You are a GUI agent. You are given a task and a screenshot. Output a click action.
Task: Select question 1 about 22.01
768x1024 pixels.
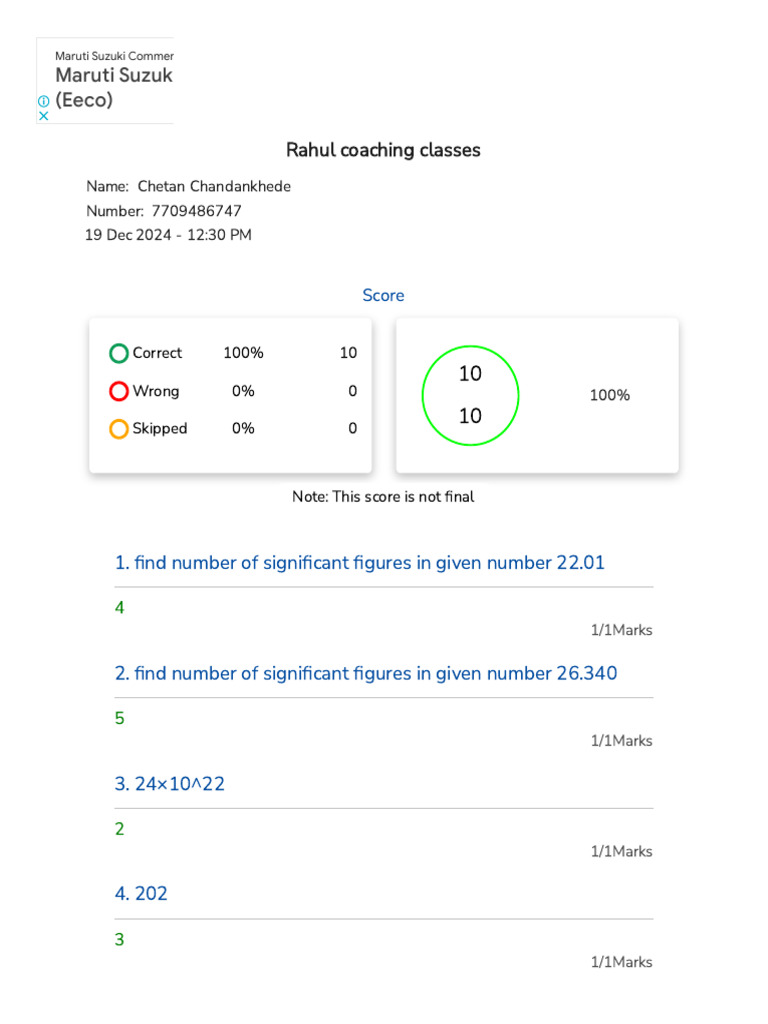[360, 563]
